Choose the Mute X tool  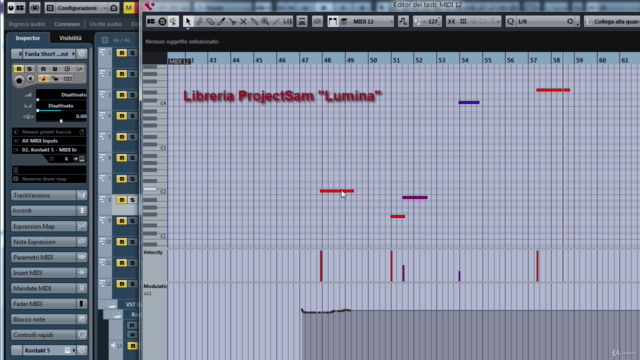point(243,22)
